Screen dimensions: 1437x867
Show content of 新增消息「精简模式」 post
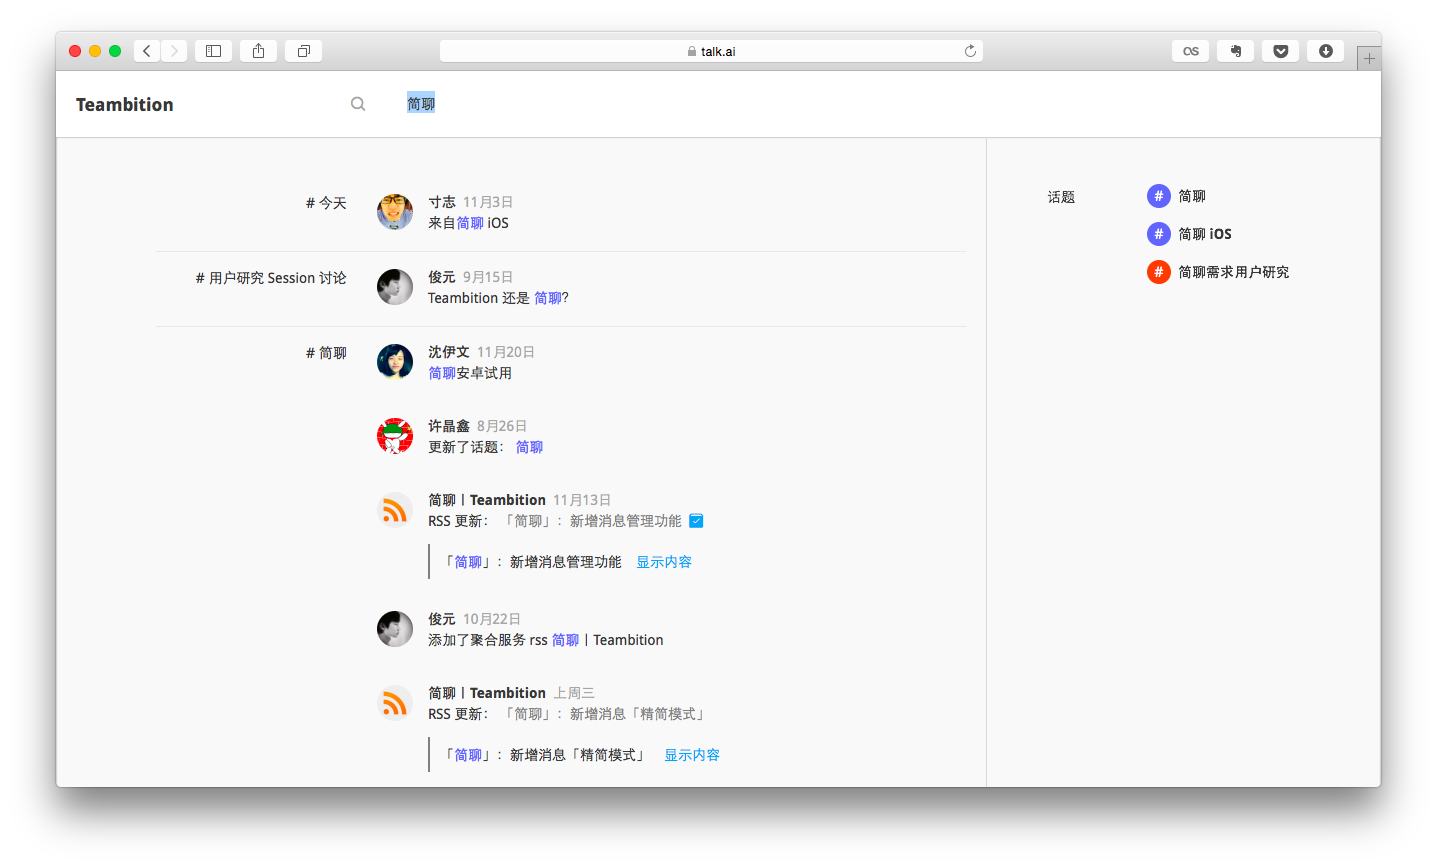pos(692,755)
